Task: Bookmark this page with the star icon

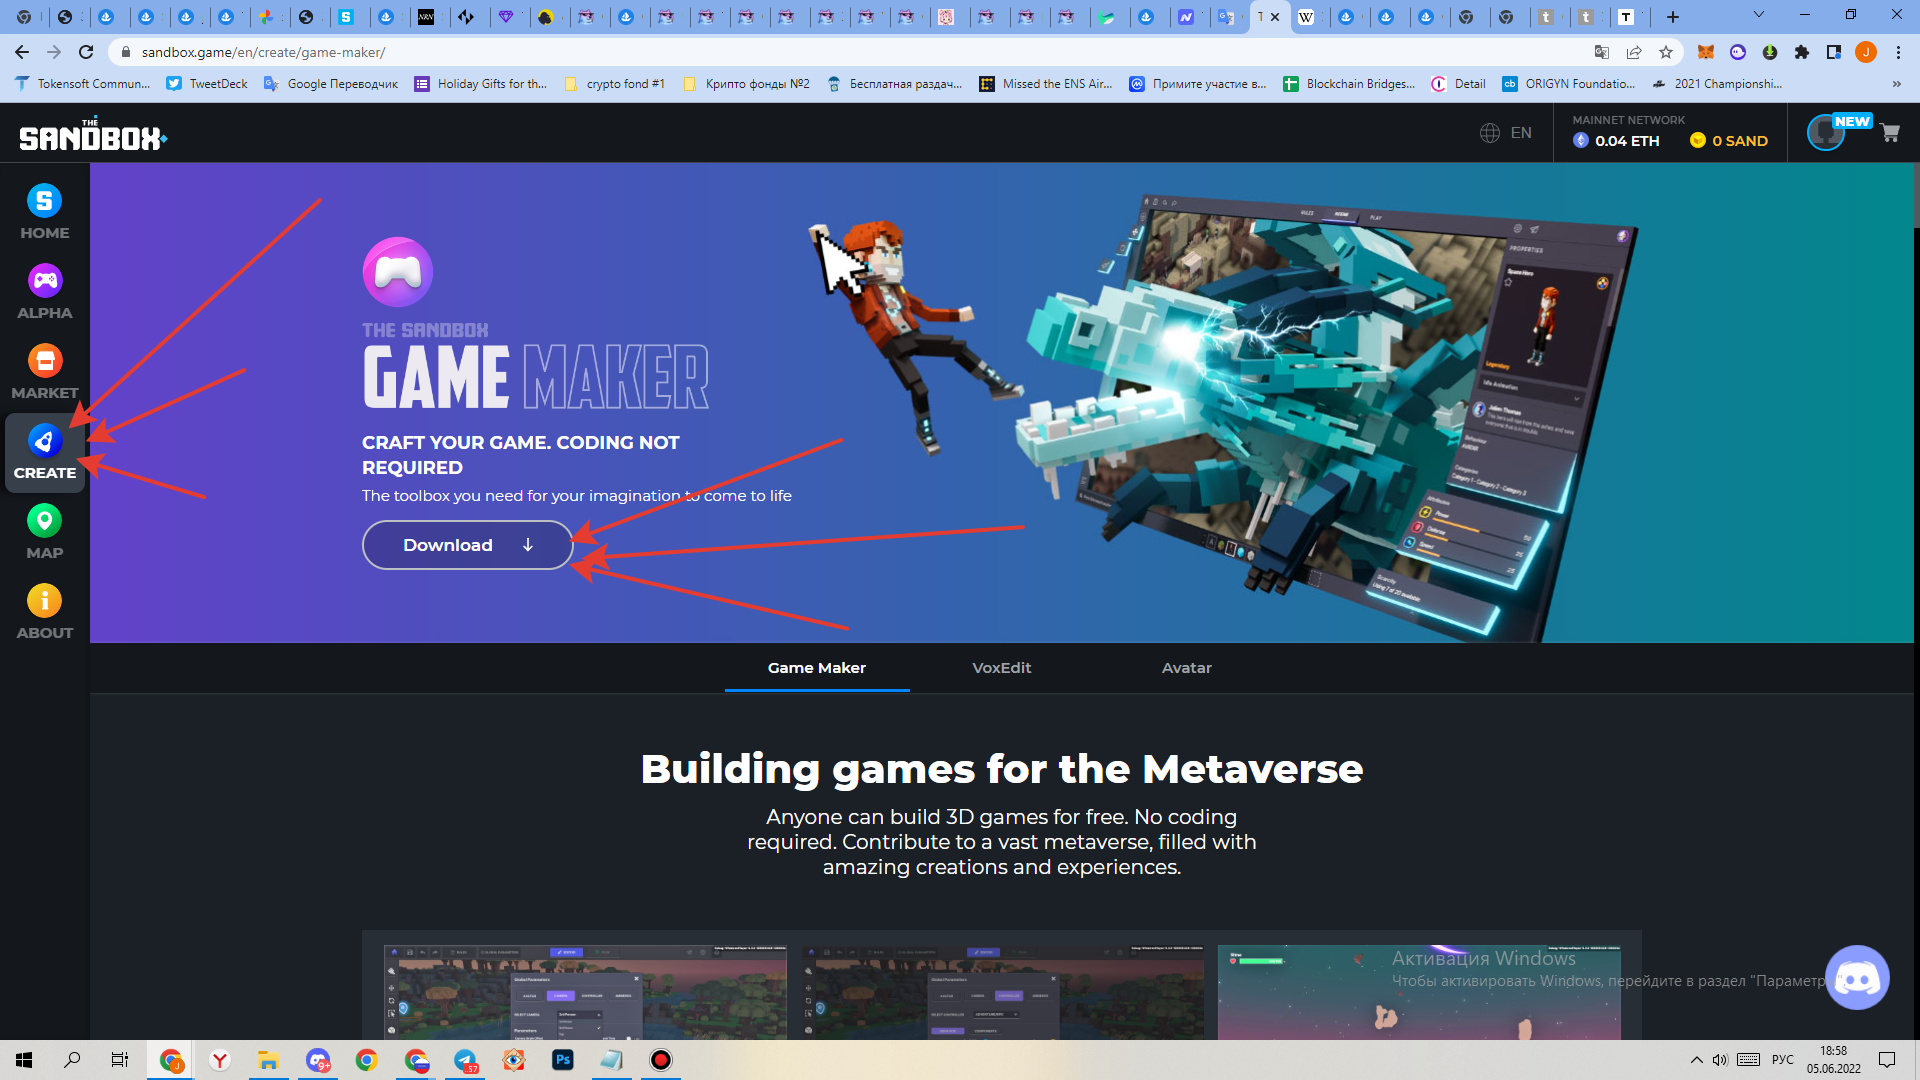Action: point(1666,52)
